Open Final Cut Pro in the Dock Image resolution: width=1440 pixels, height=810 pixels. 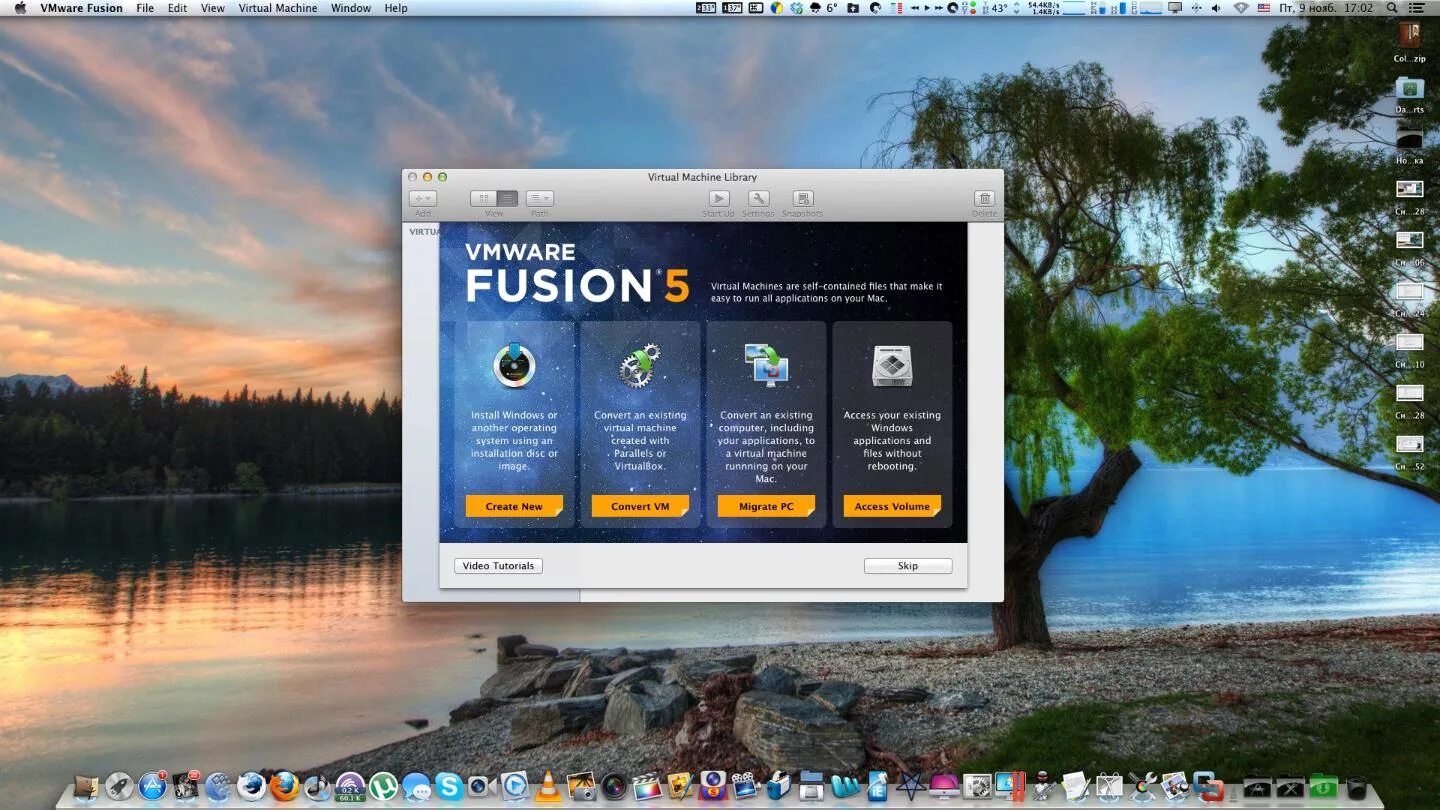click(647, 786)
